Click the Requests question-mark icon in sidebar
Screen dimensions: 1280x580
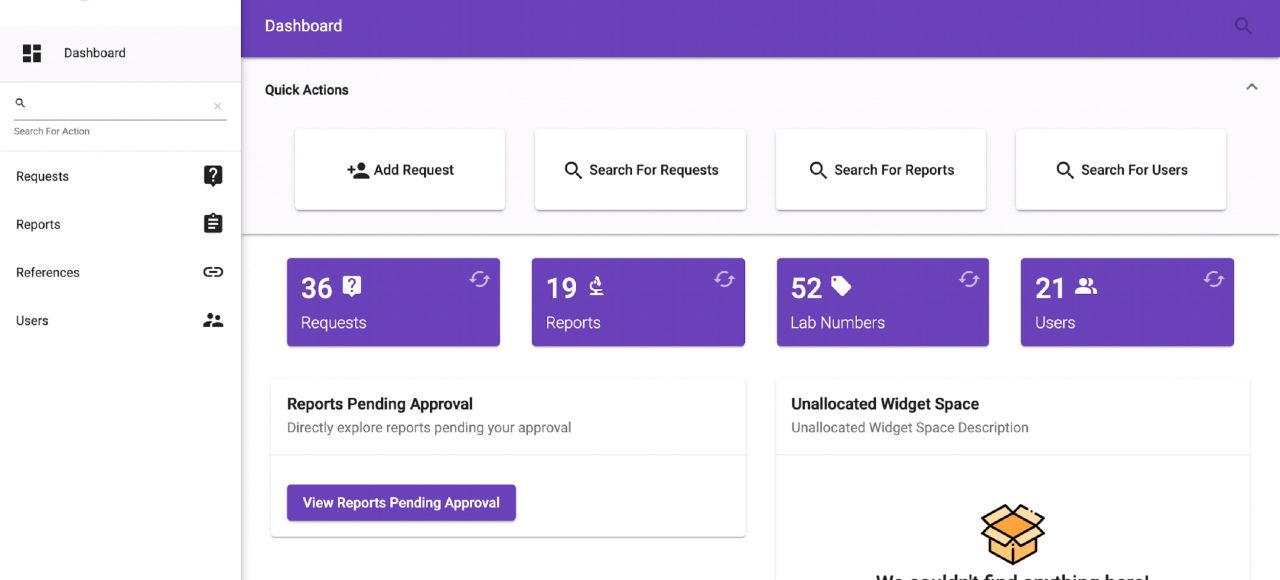click(x=213, y=176)
